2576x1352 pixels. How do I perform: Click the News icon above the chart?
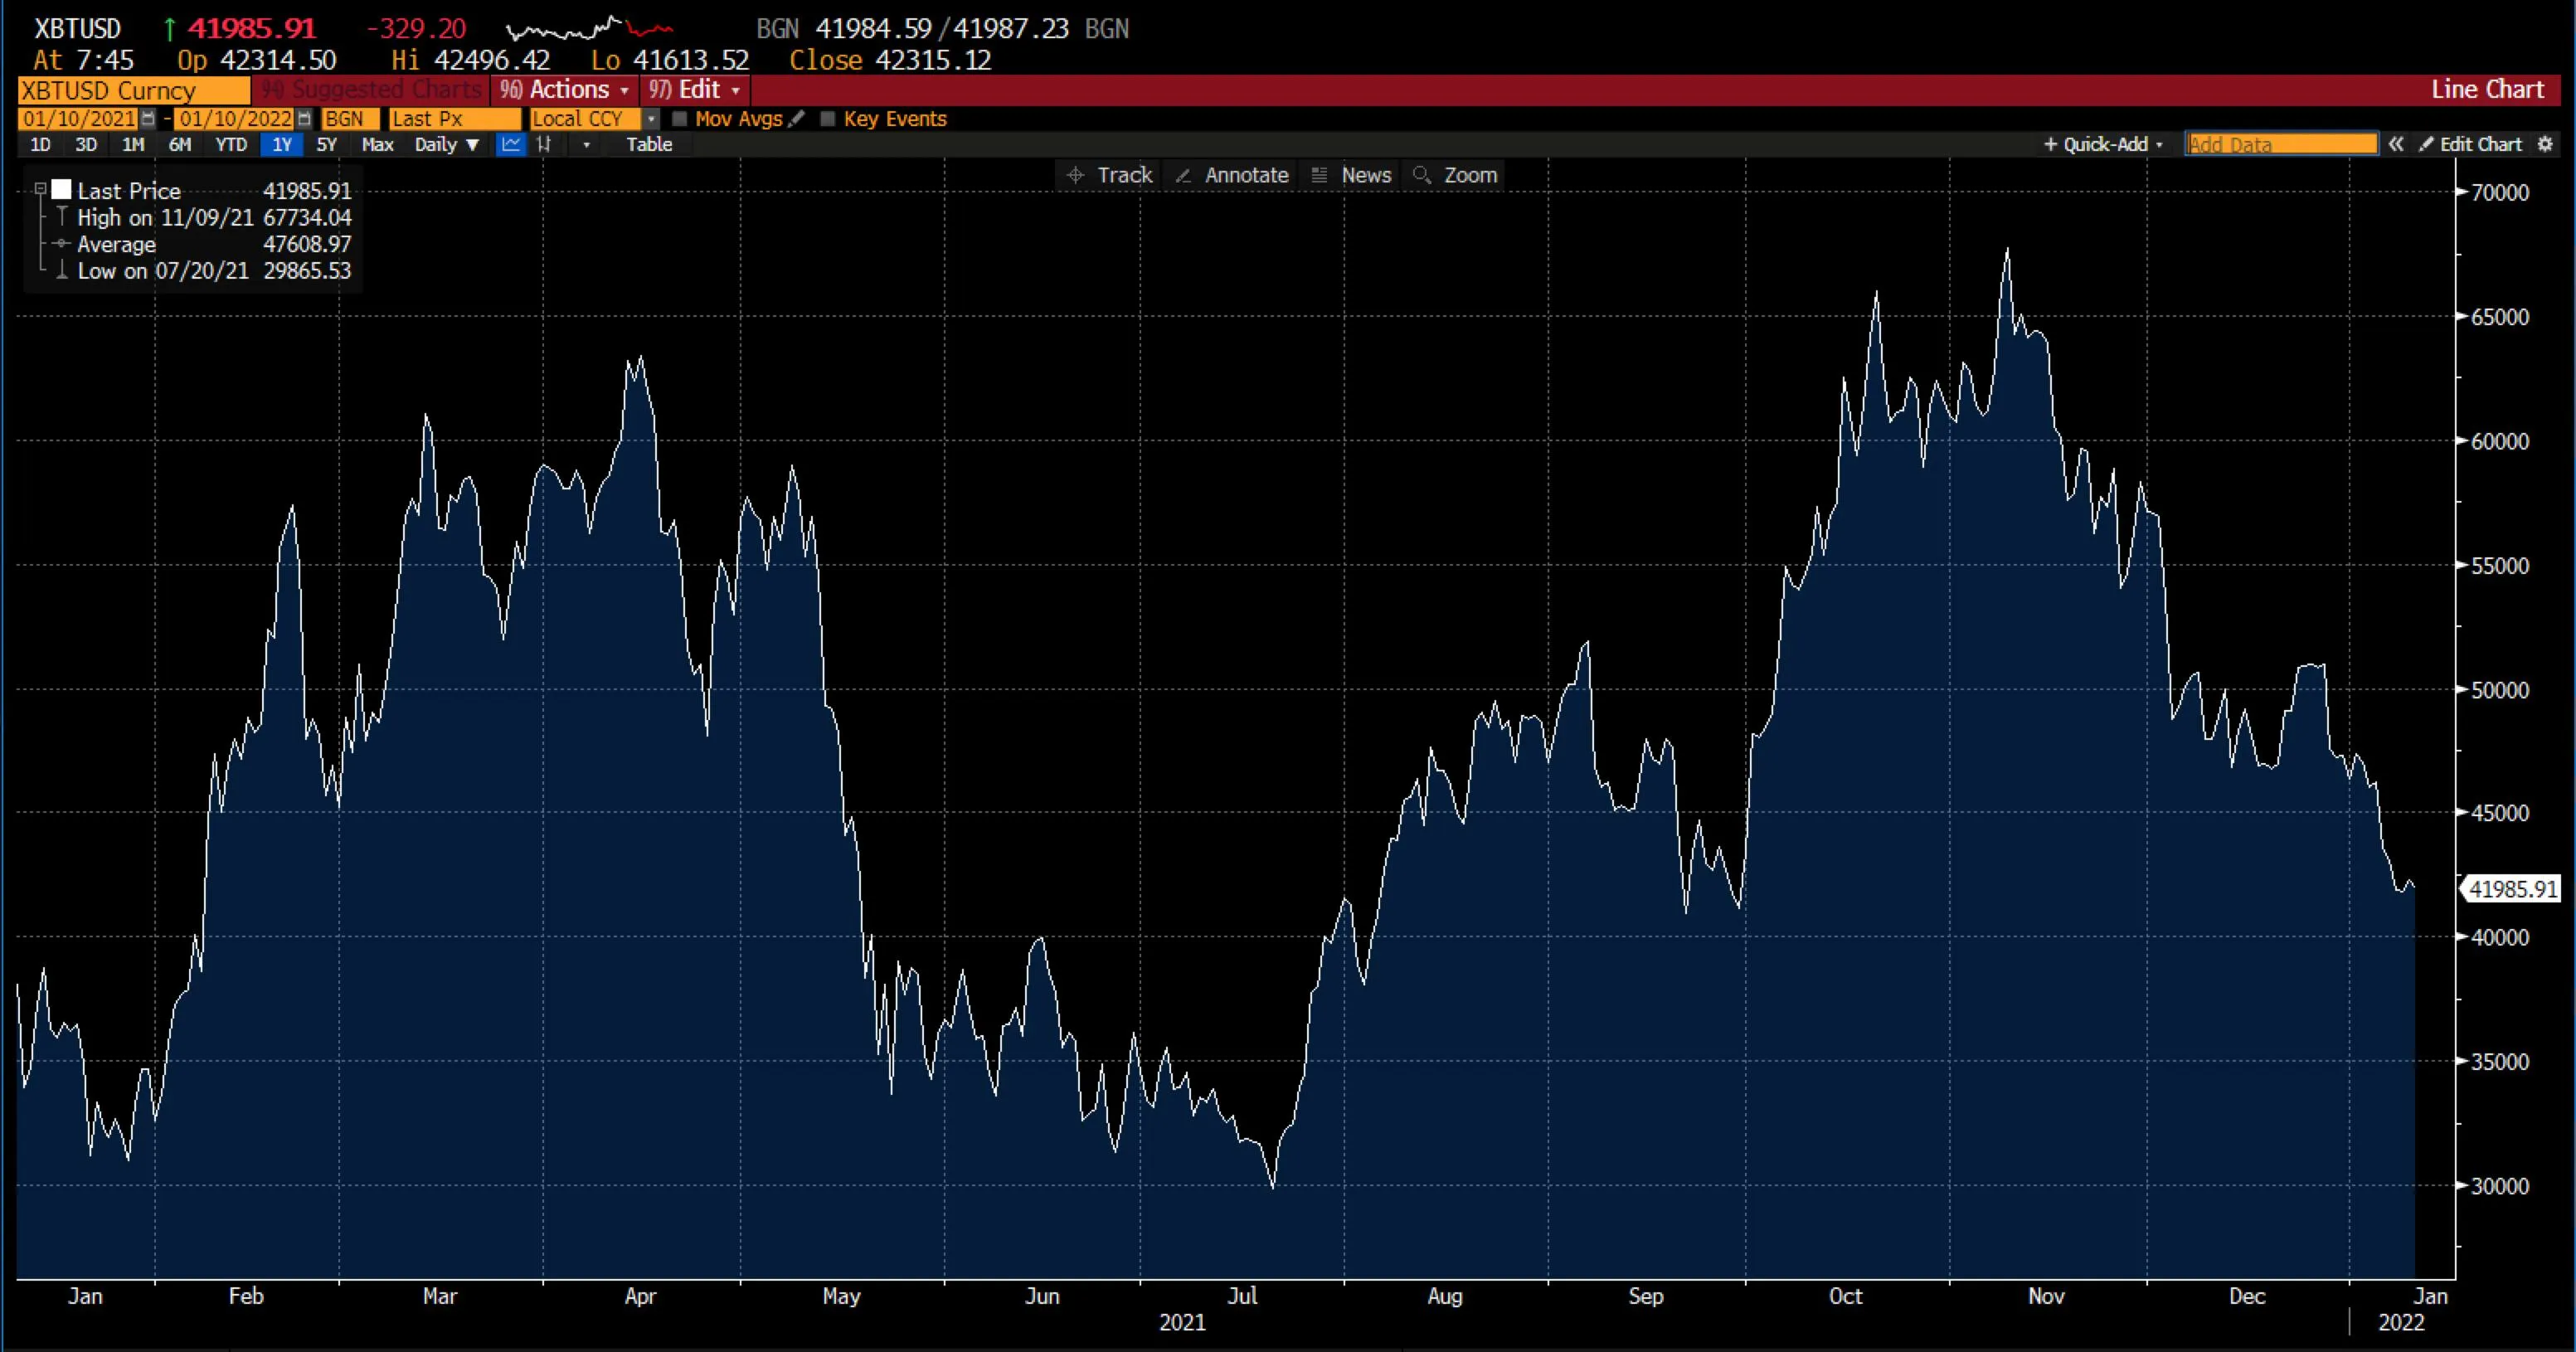click(1352, 175)
